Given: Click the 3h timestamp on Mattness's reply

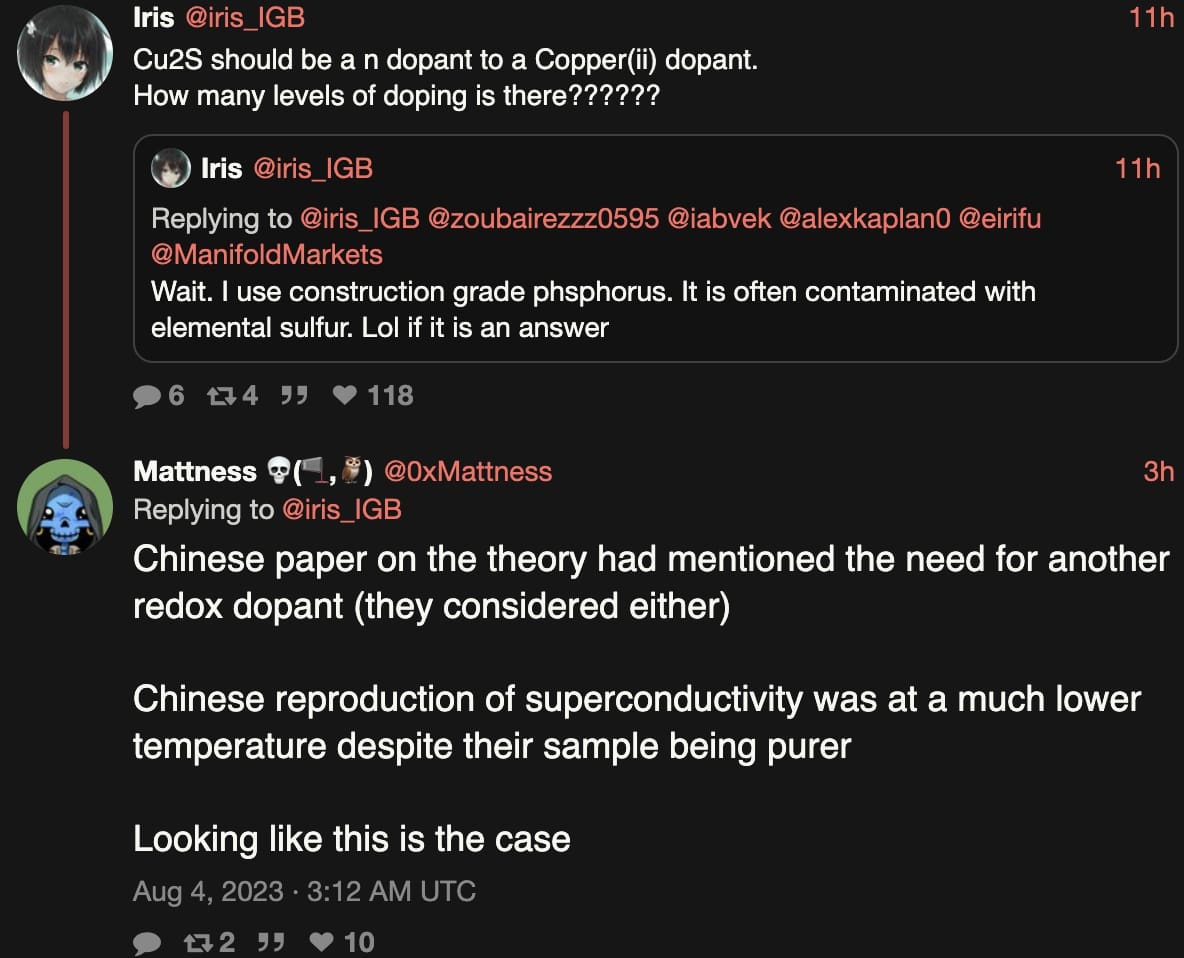Looking at the screenshot, I should (x=1158, y=471).
